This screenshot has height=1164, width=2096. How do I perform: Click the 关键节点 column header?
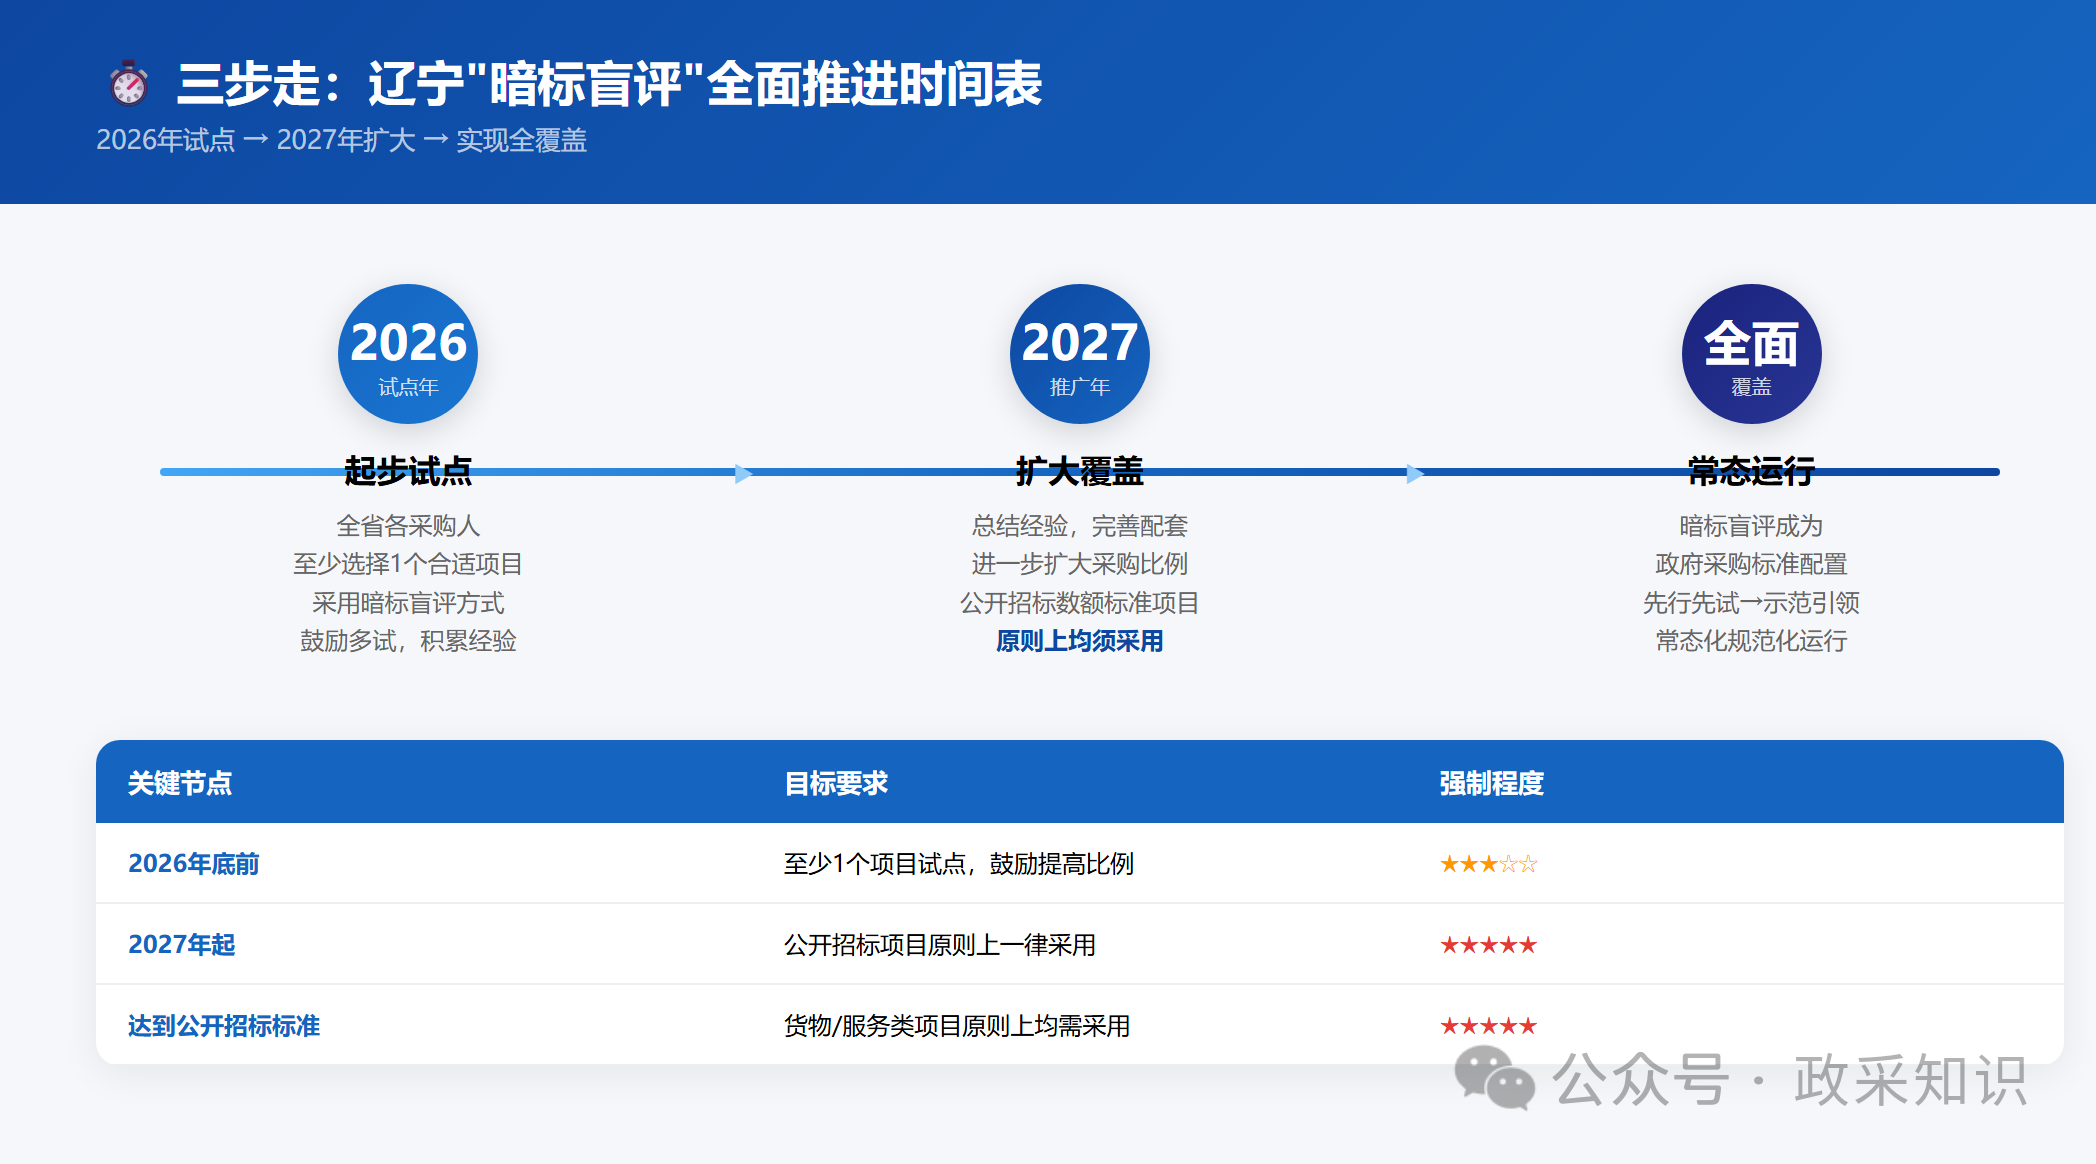(x=180, y=783)
